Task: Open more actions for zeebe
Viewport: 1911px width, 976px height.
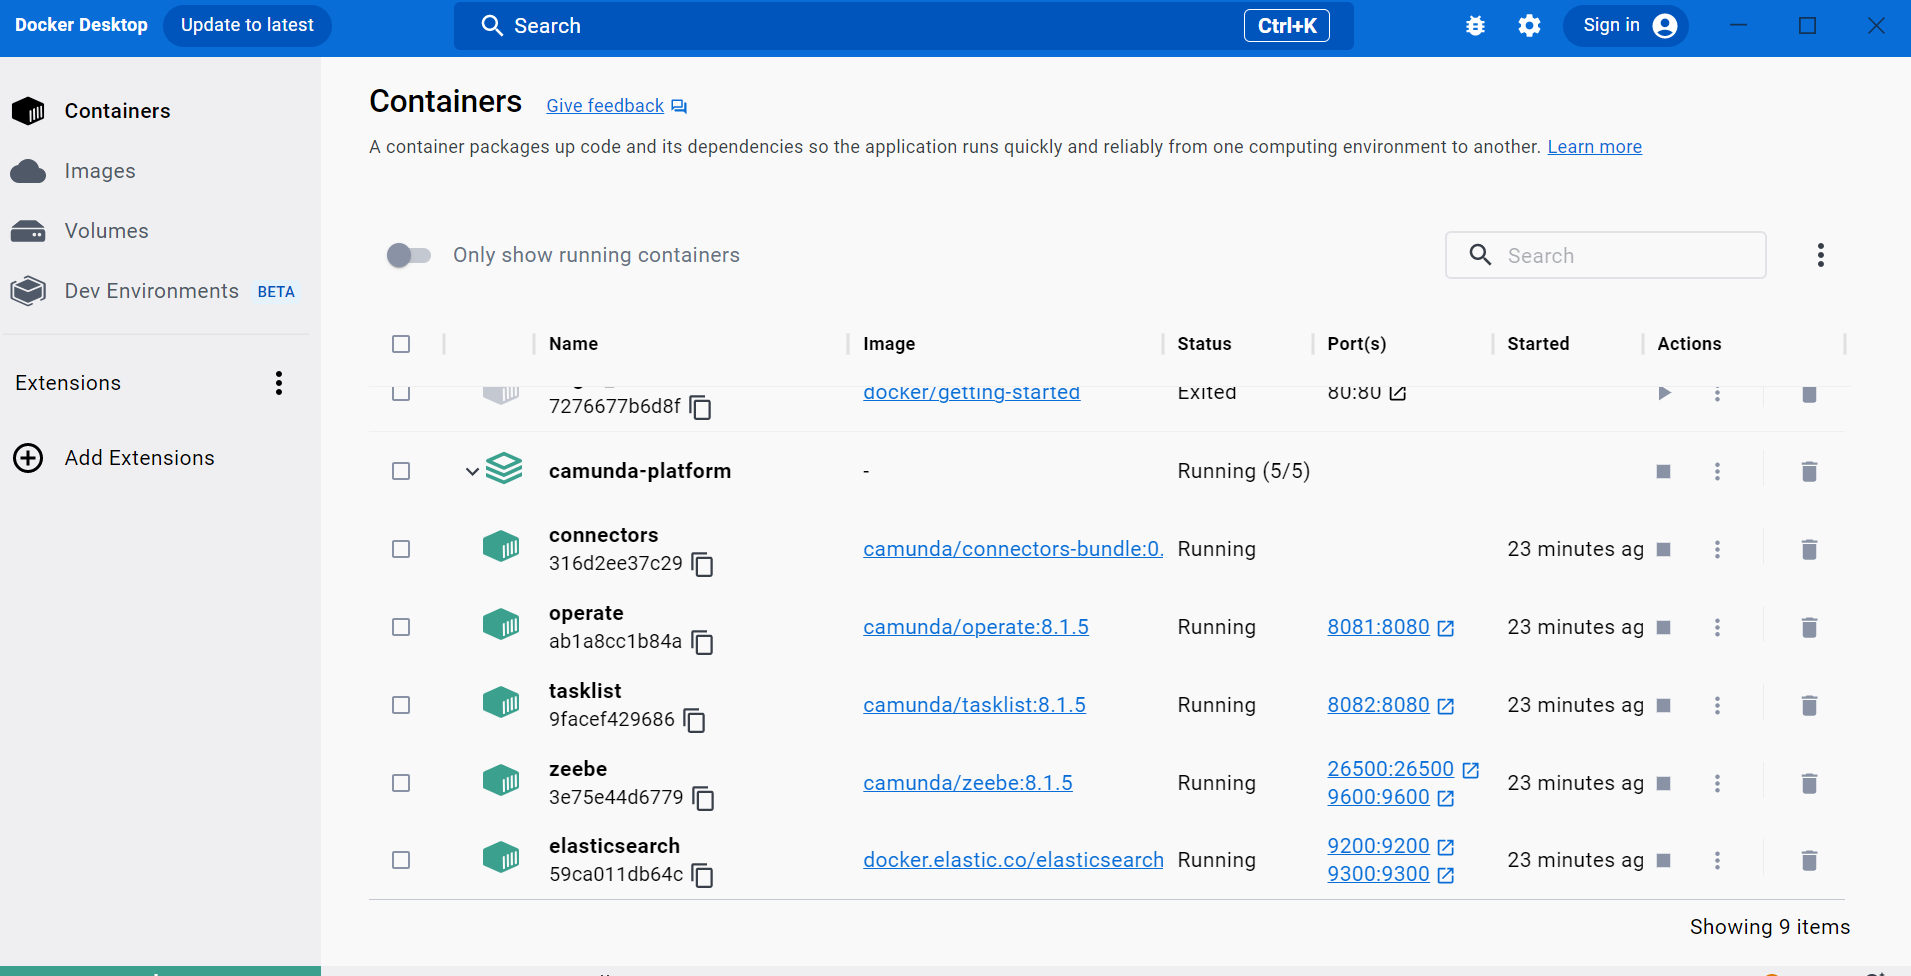Action: point(1718,783)
